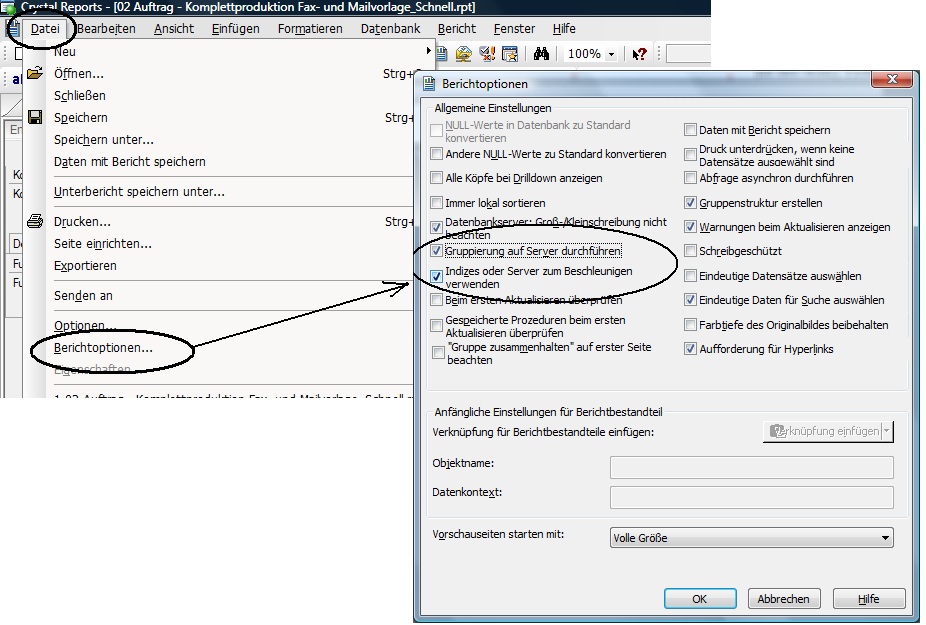Viewport: 926px width, 625px height.
Task: Enable Gespeicherte Prozeduren beim ersten Aktualisieren
Action: [436, 325]
